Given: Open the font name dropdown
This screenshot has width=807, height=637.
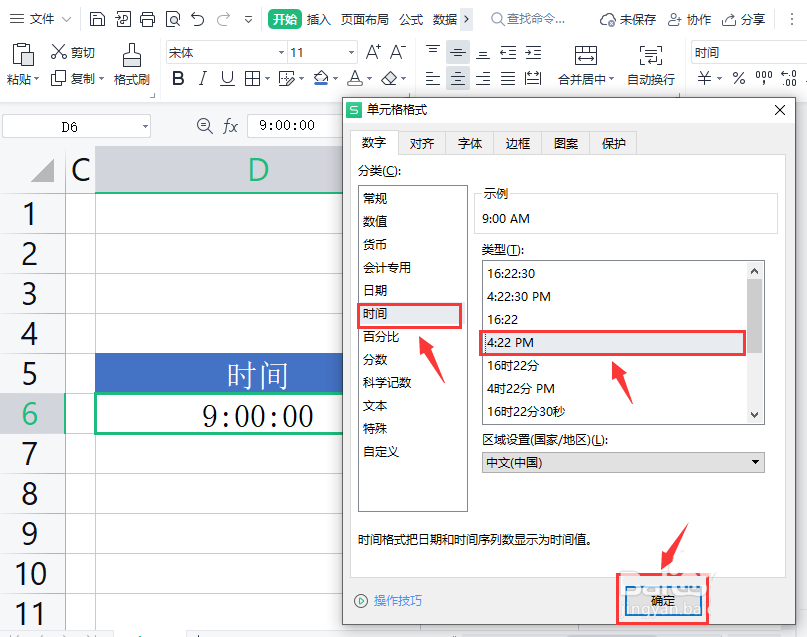Looking at the screenshot, I should [x=281, y=52].
